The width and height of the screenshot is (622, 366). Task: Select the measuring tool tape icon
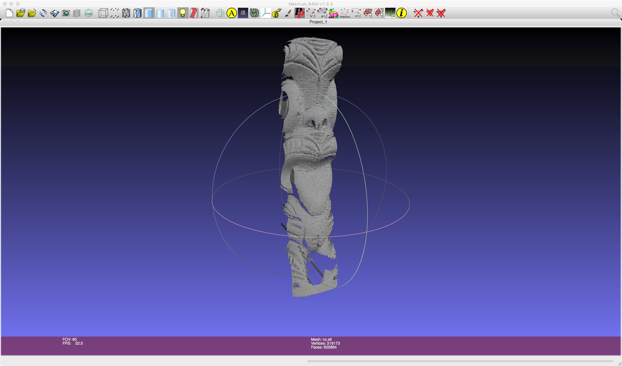[x=277, y=13]
